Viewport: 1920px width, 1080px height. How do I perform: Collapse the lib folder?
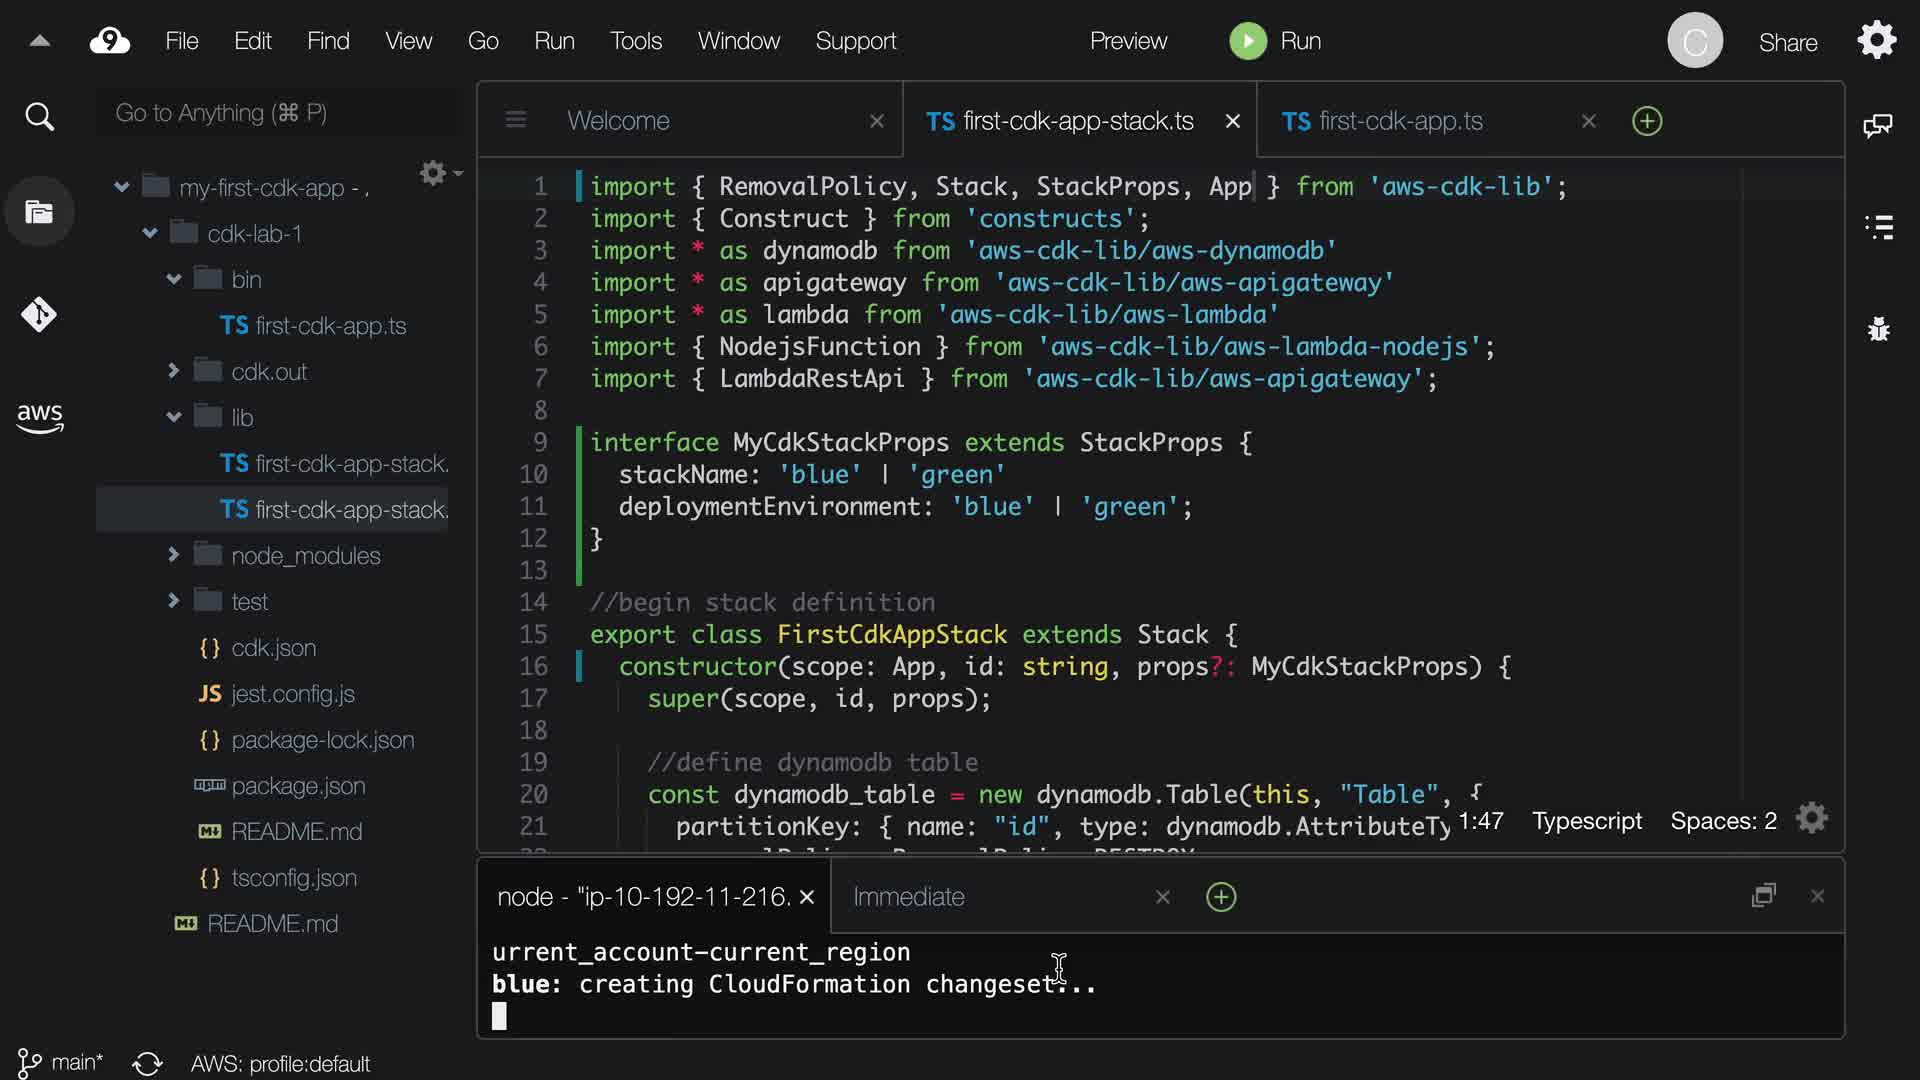173,417
